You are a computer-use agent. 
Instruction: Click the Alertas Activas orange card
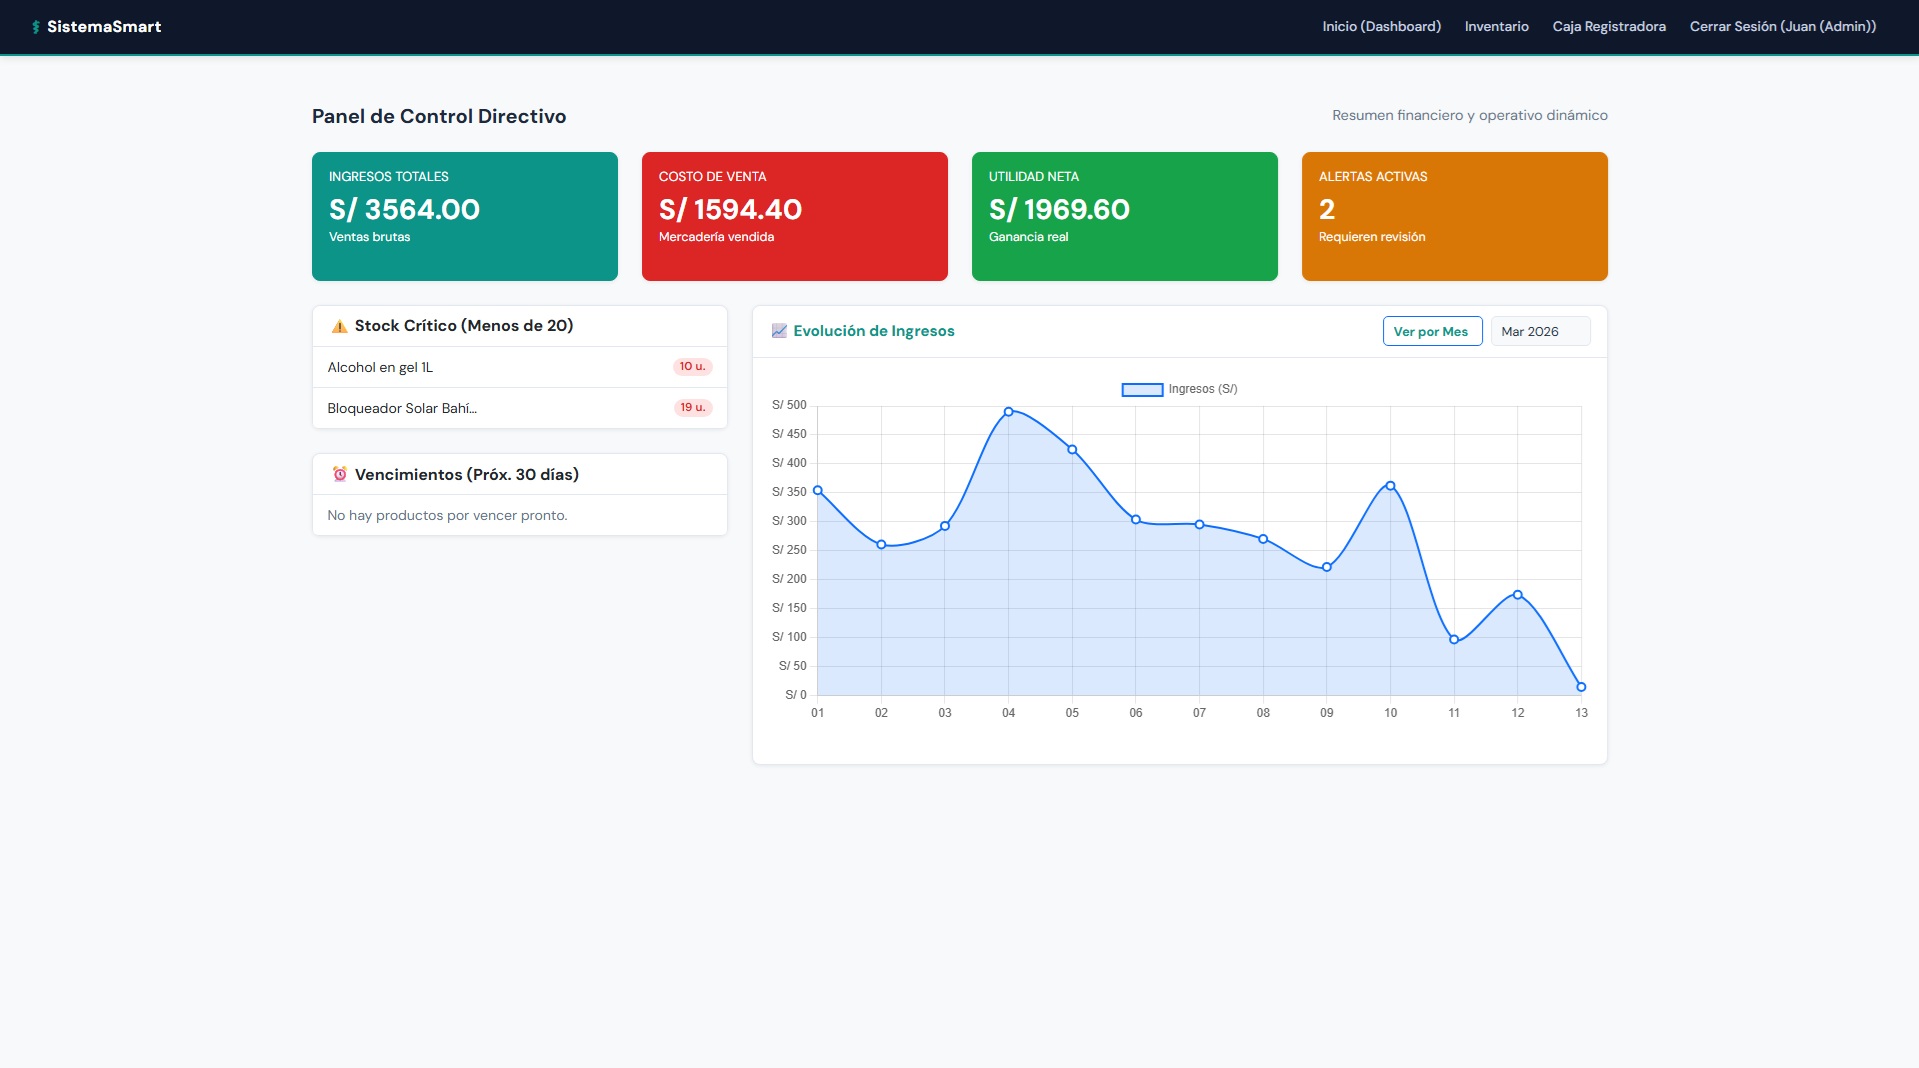tap(1453, 216)
